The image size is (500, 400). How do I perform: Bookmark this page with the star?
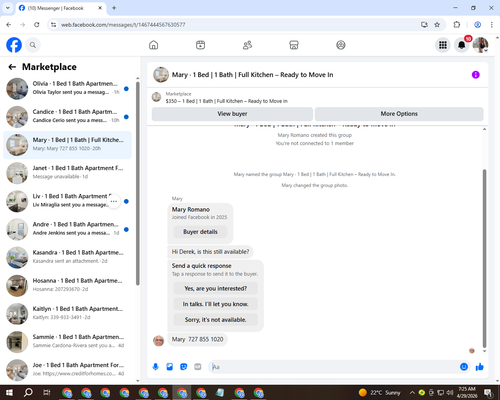[437, 25]
